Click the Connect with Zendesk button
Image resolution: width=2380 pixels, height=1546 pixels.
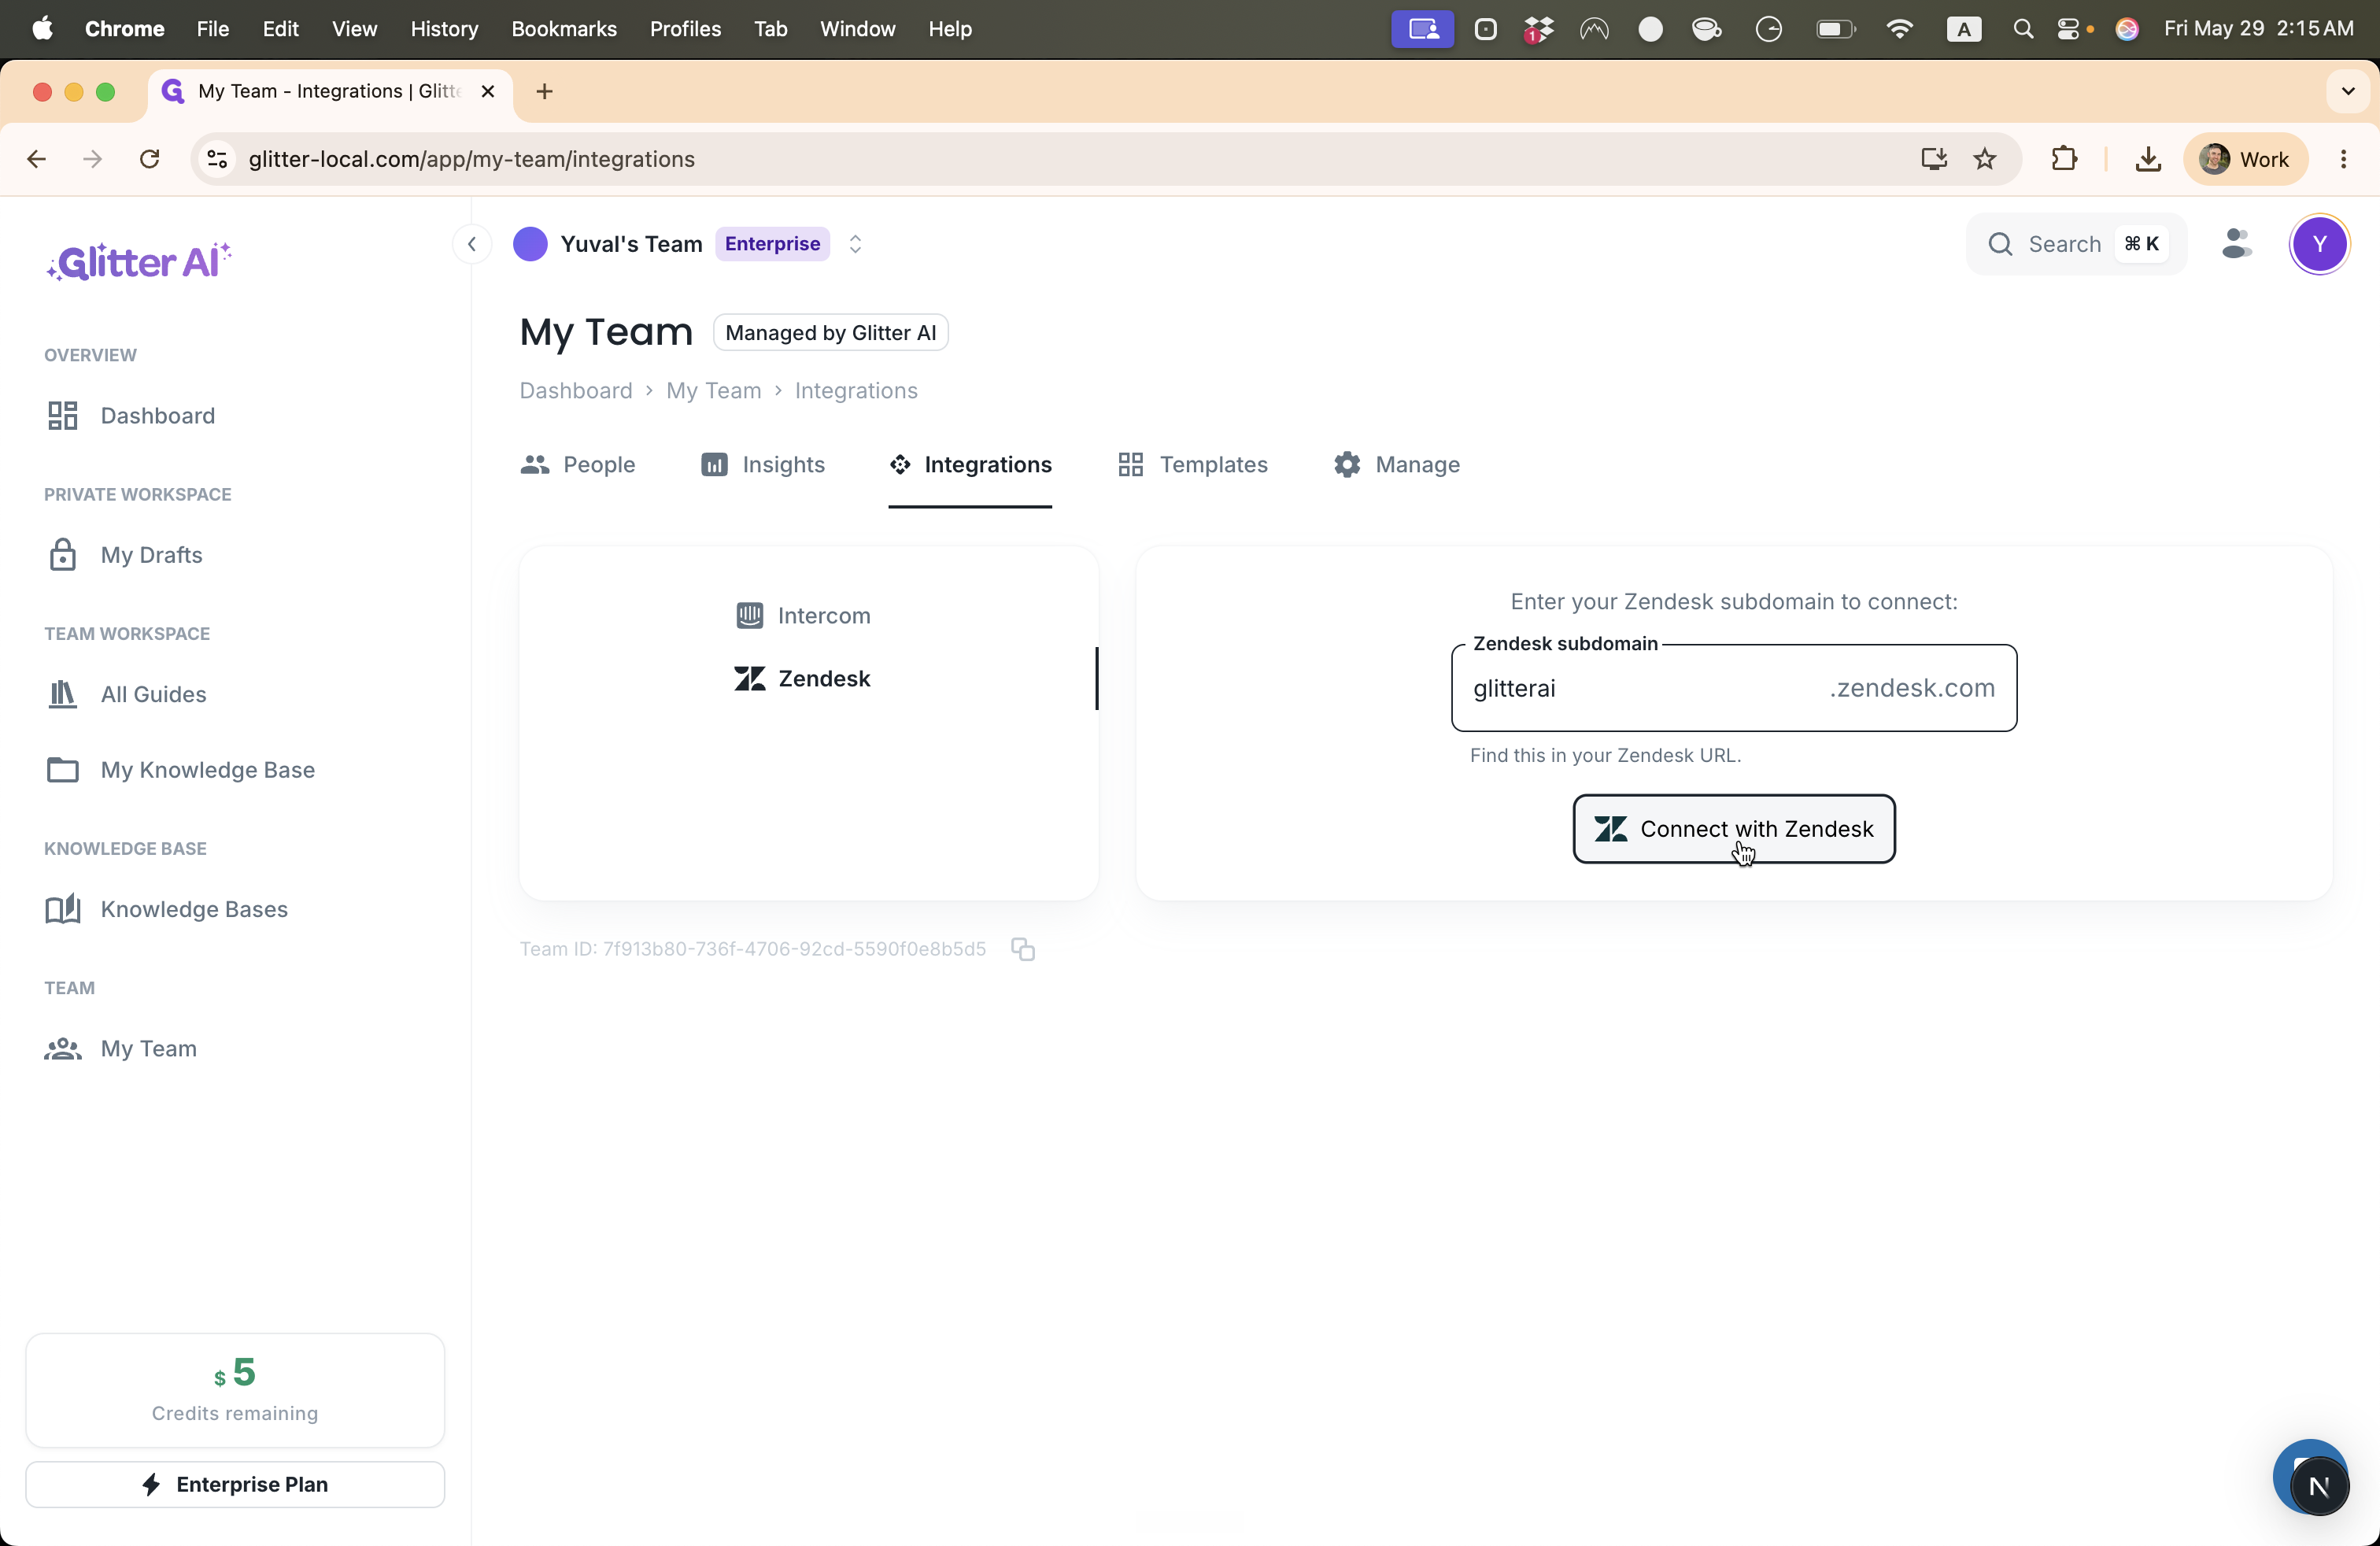[x=1734, y=829]
